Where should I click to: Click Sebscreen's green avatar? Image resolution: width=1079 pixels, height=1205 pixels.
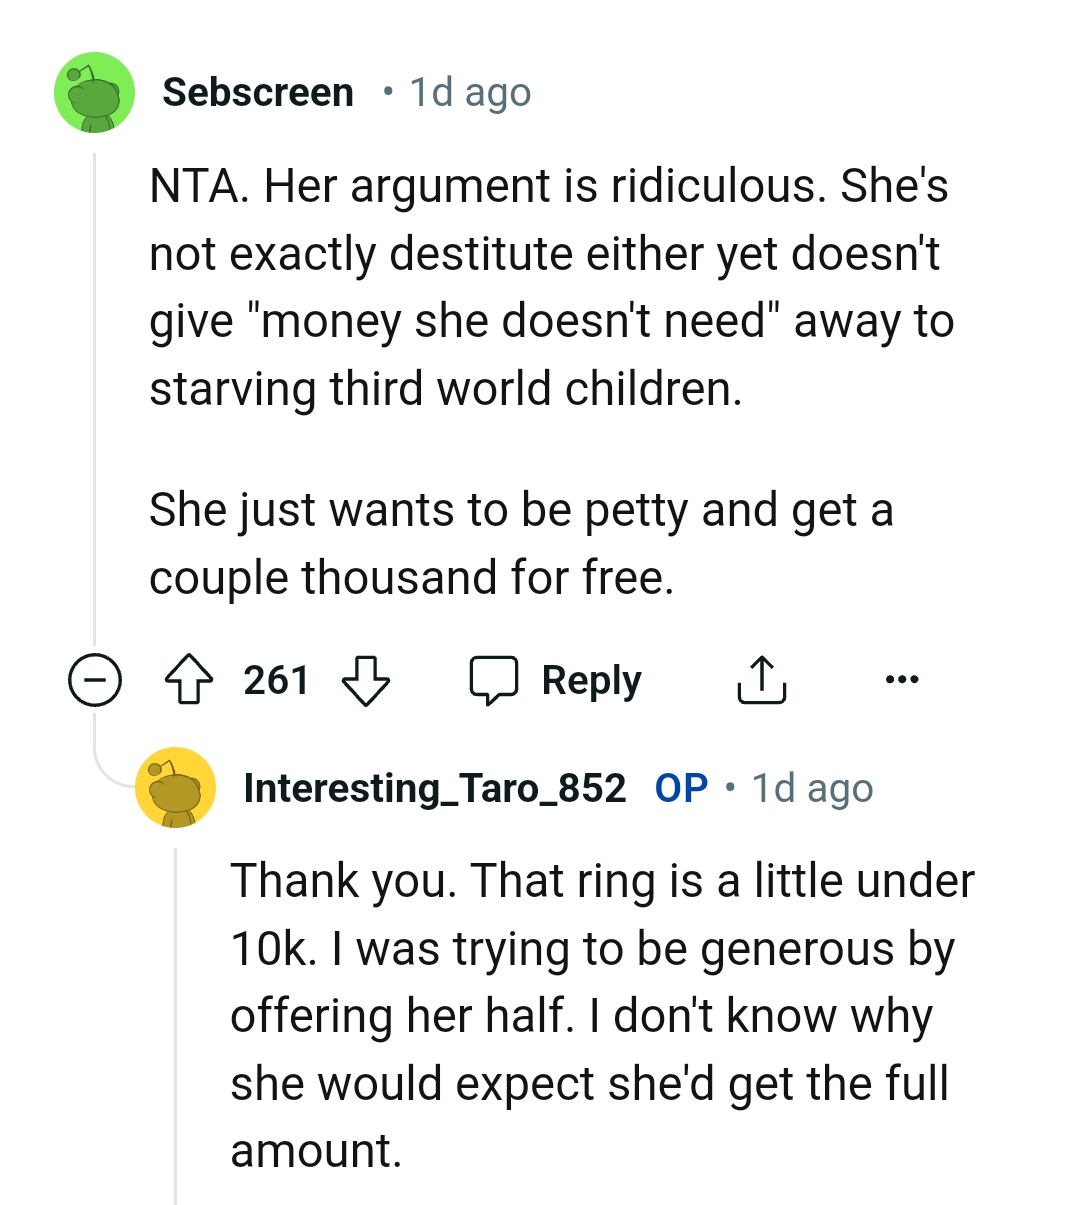pos(93,92)
